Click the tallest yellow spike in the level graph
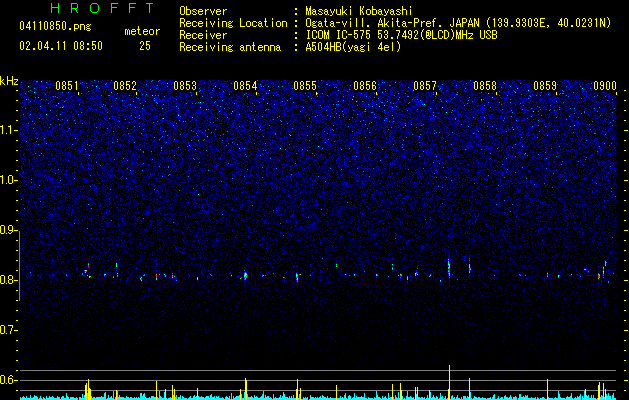 [449, 381]
